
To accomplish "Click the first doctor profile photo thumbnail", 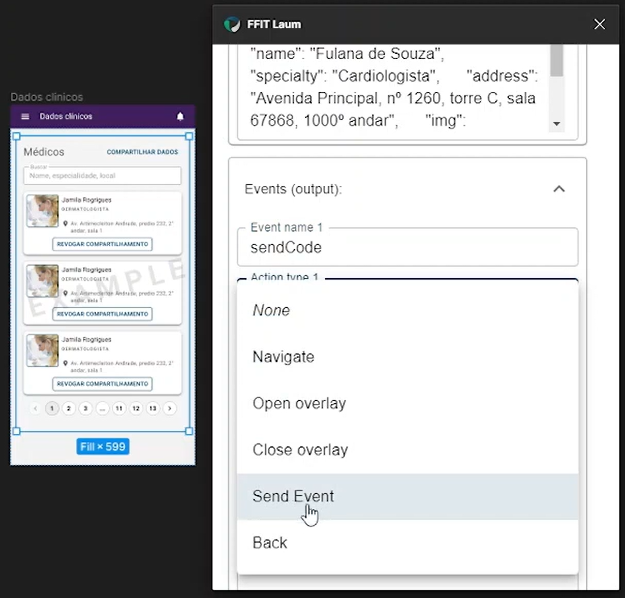I will tap(43, 211).
